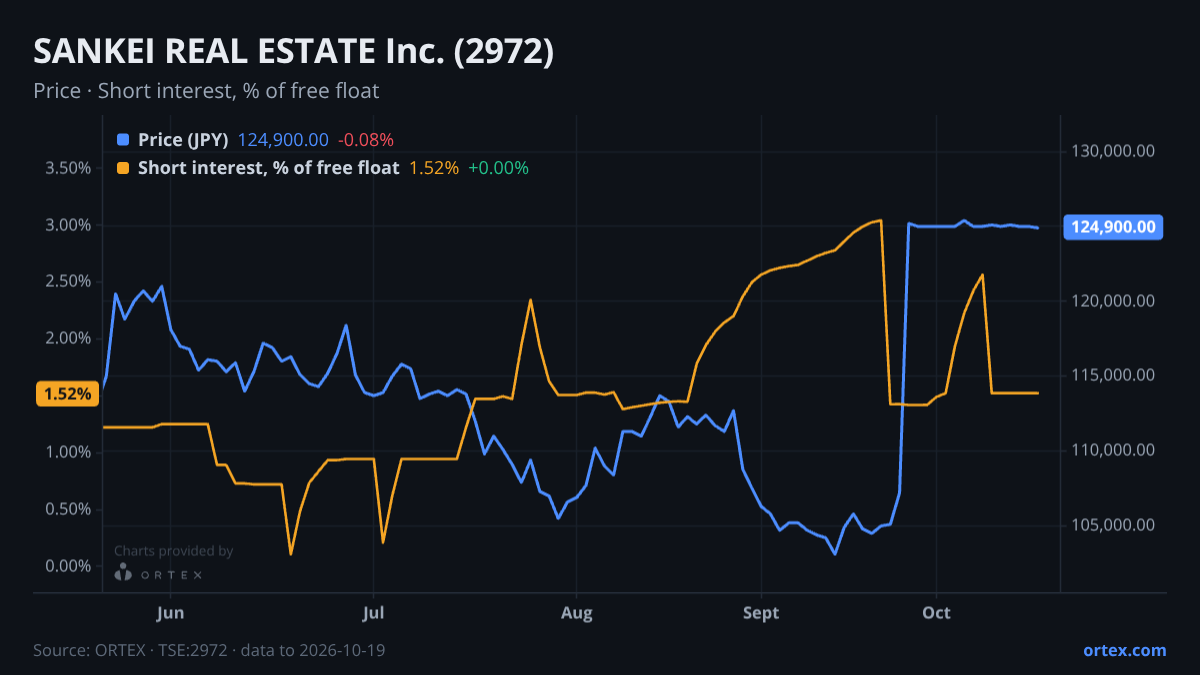Click the 120,000.00 right axis label
Image resolution: width=1200 pixels, height=675 pixels.
click(1114, 301)
